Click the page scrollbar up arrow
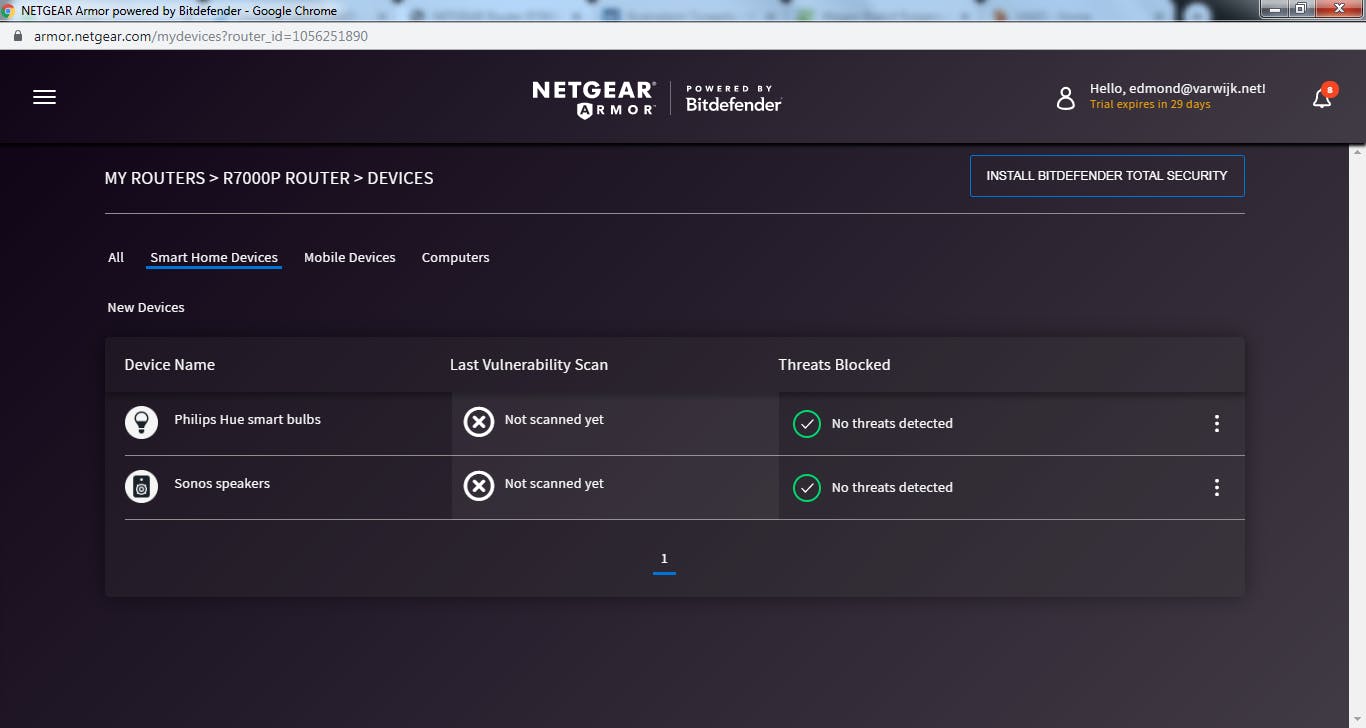The height and width of the screenshot is (728, 1366). click(1357, 154)
